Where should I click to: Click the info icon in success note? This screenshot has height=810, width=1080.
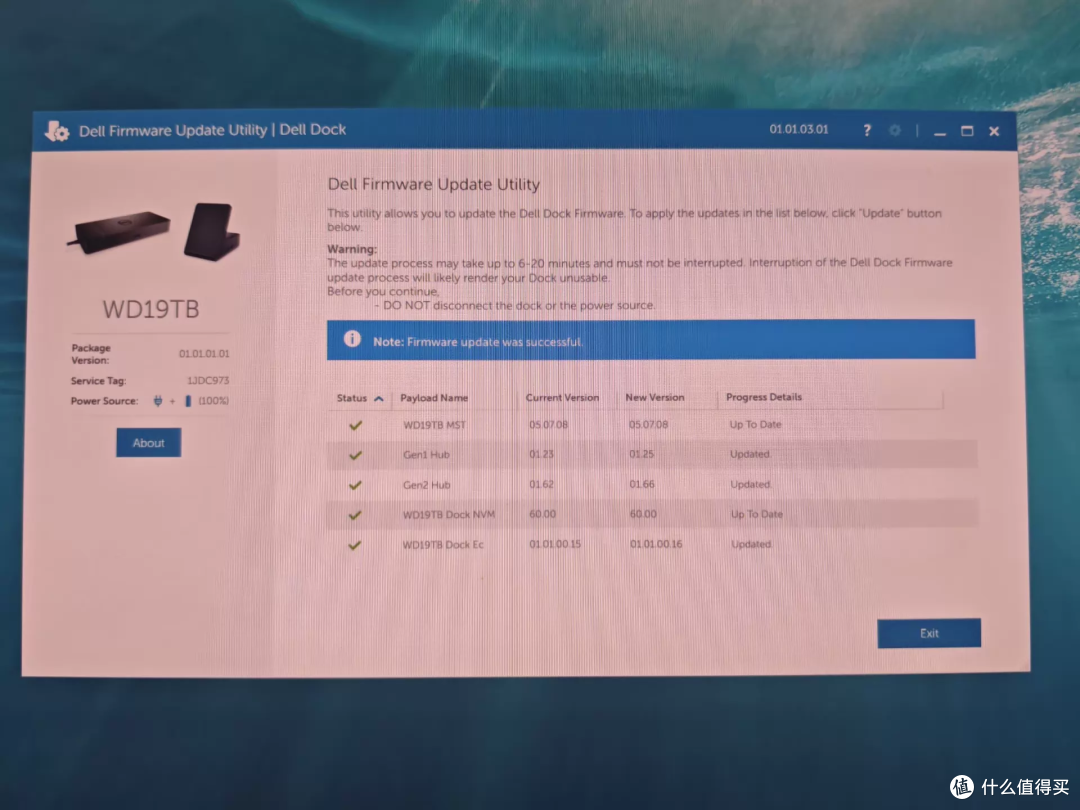point(352,339)
